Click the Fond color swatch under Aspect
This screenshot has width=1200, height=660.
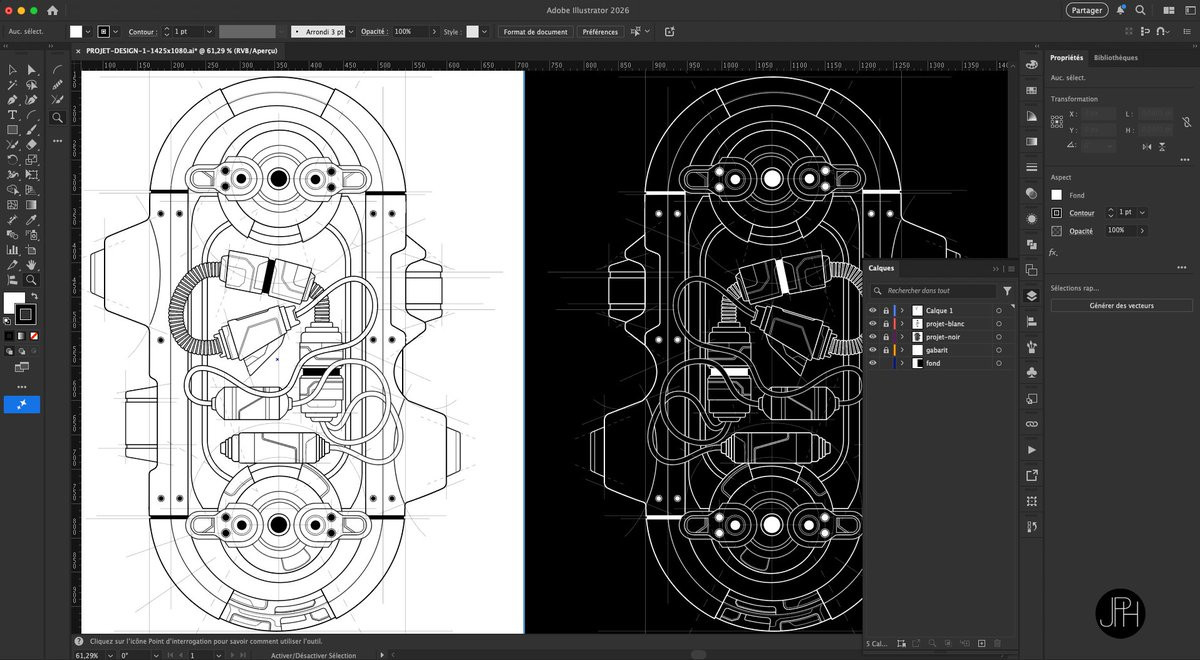[1057, 195]
